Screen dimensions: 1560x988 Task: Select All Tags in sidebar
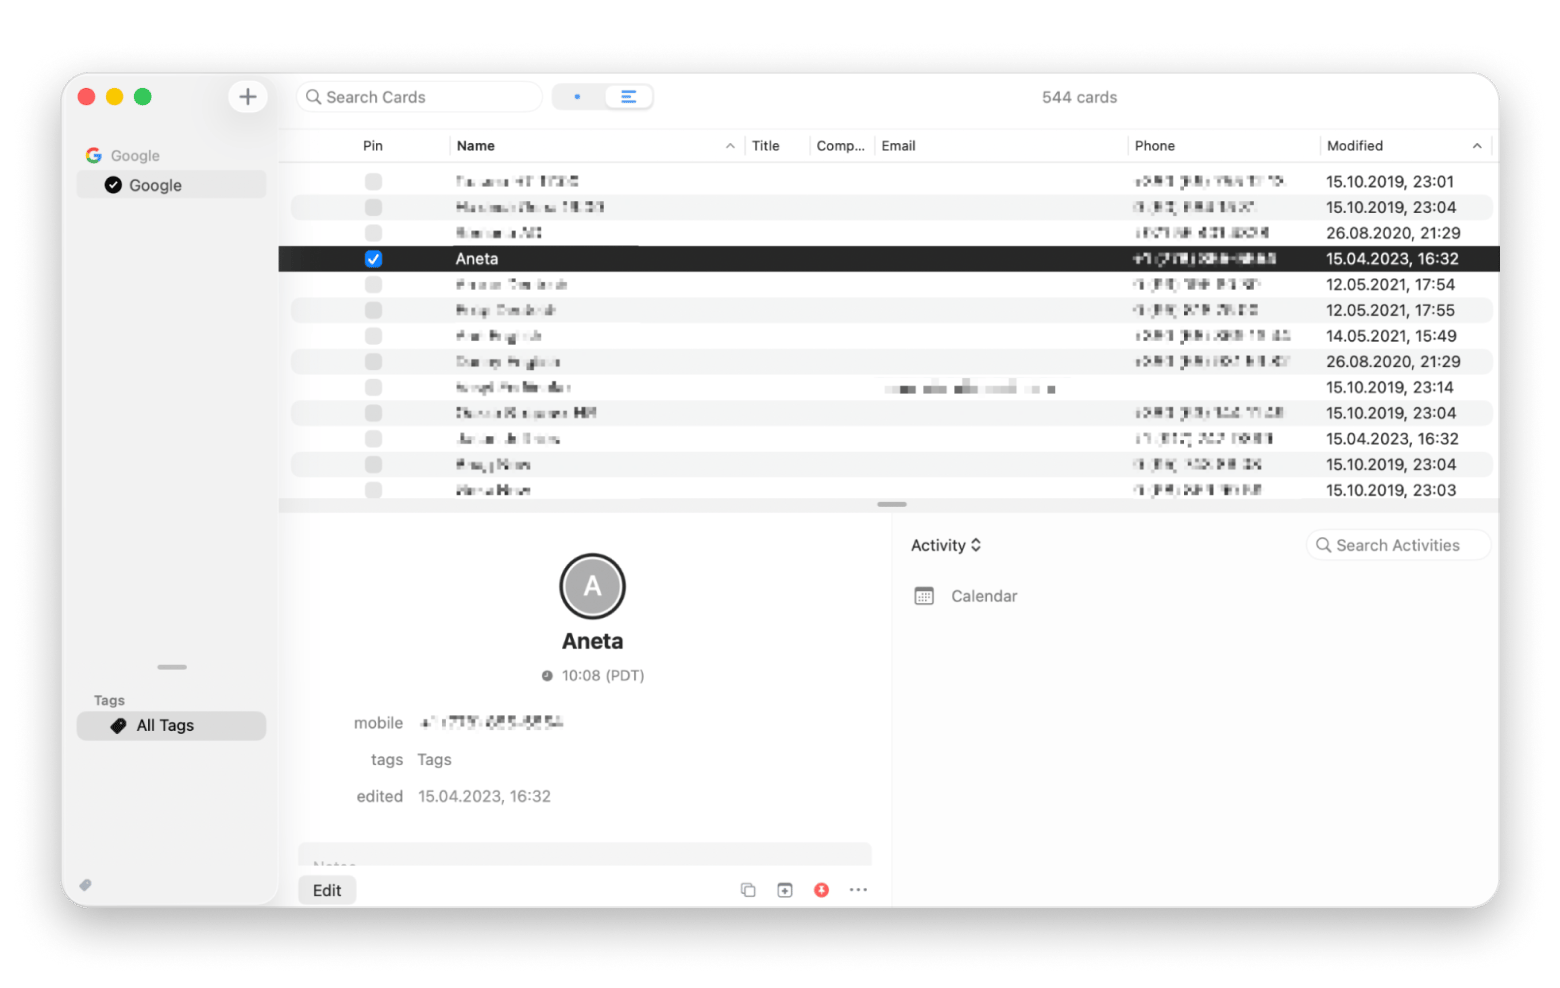[171, 726]
